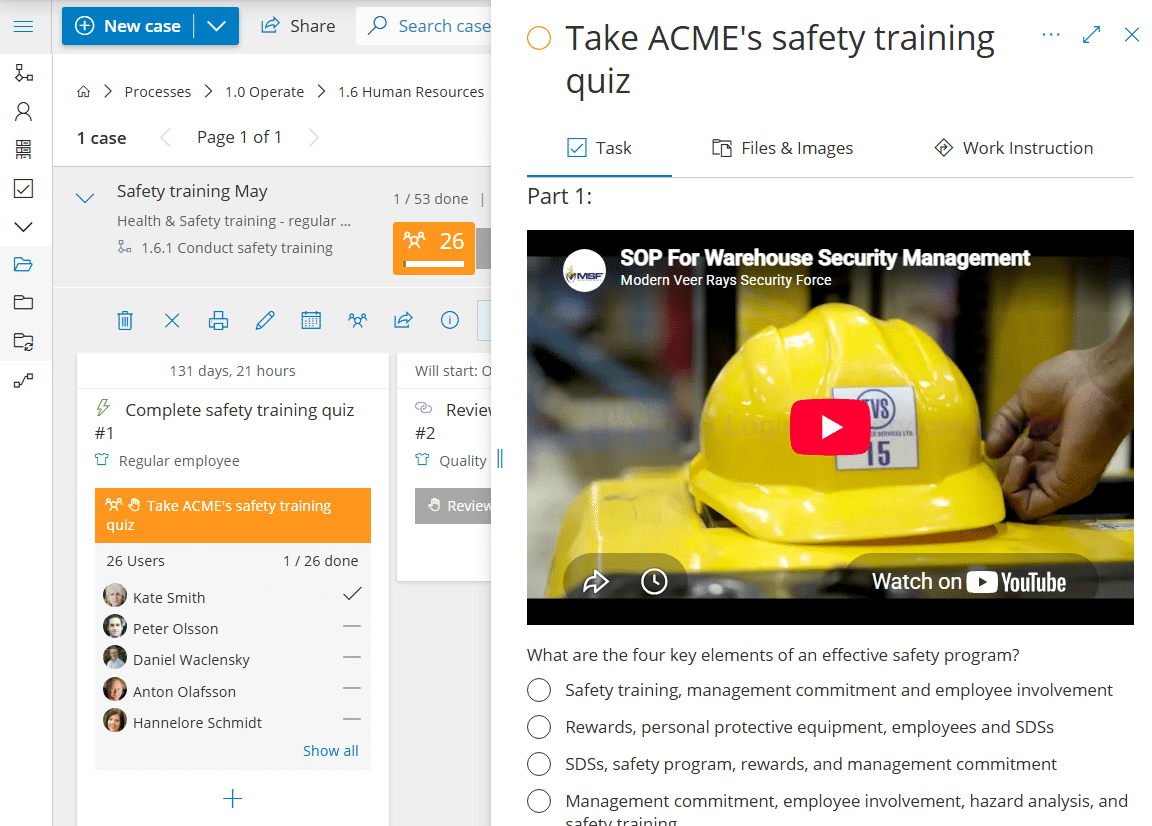Viewport: 1152px width, 826px height.
Task: Delete the case with trash icon
Action: tap(125, 320)
